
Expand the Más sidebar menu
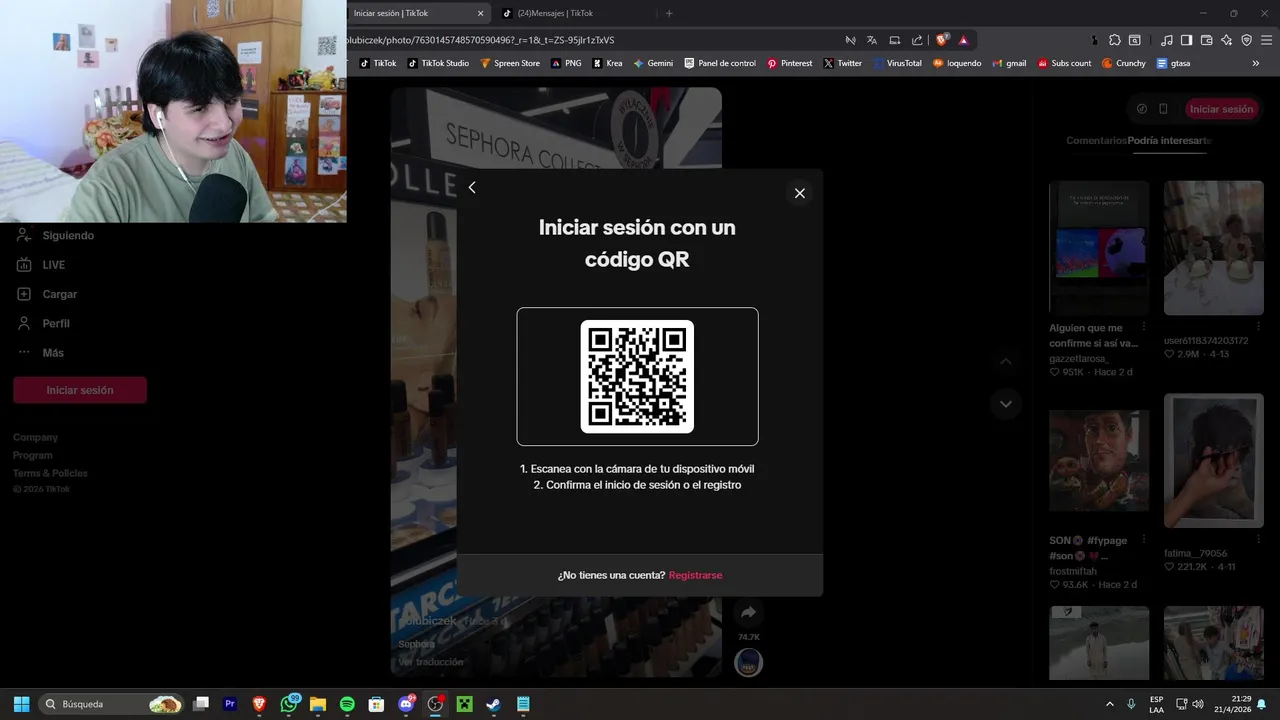52,353
